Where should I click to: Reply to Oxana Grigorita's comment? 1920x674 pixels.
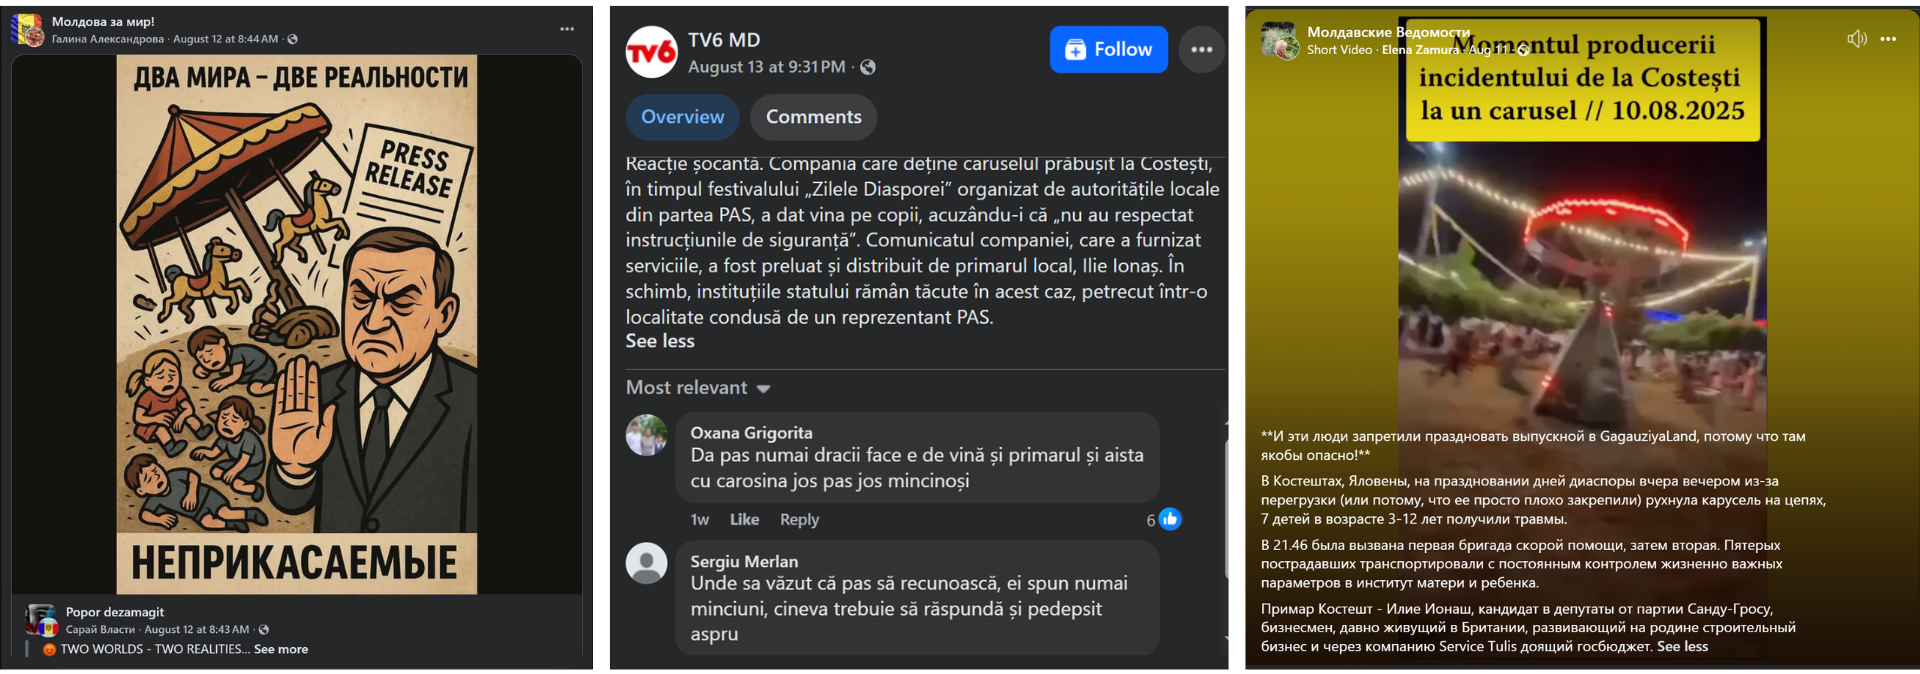coord(799,519)
